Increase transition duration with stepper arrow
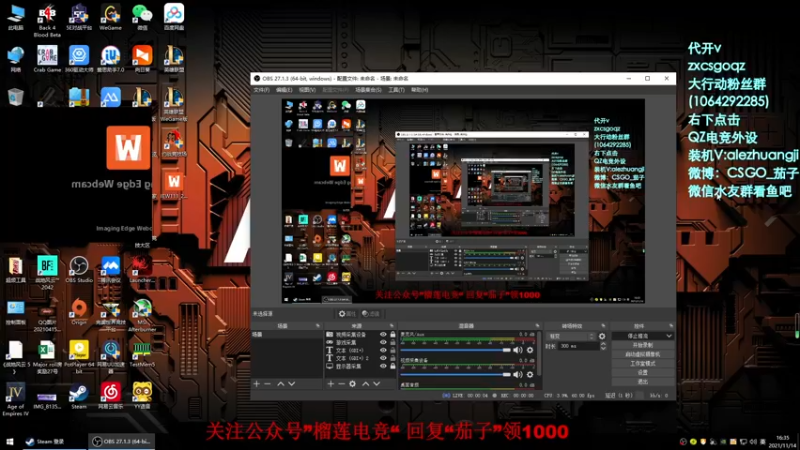The height and width of the screenshot is (450, 800). tap(603, 344)
